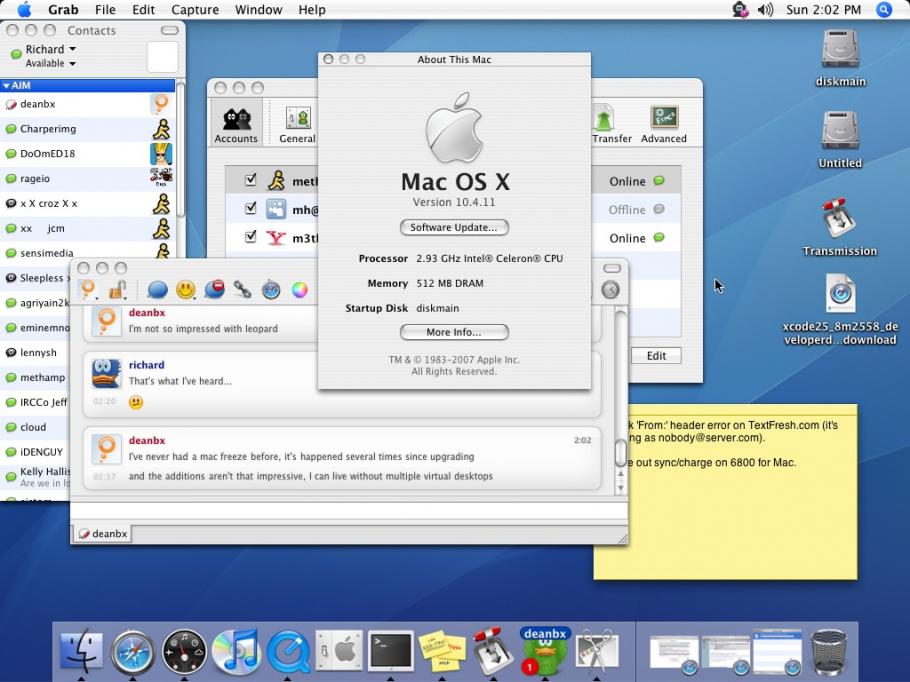The height and width of the screenshot is (682, 910).
Task: Click the Adium status icon in menu bar
Action: (740, 10)
